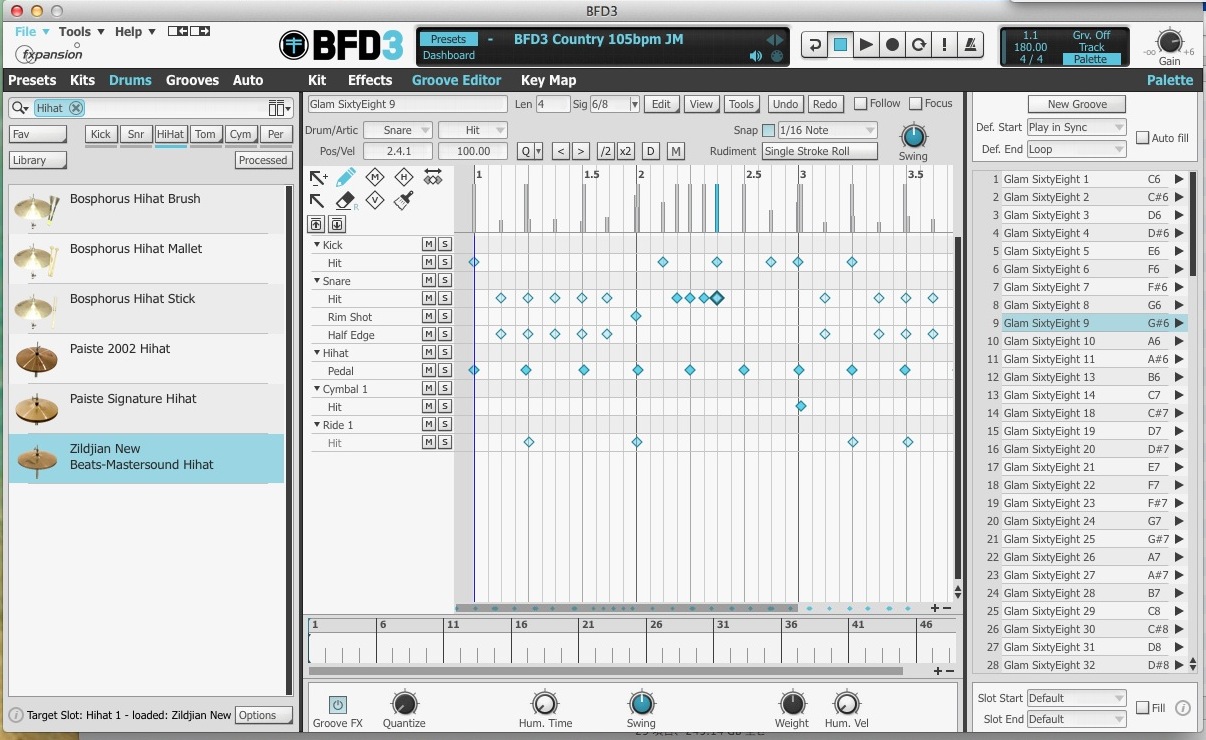
Task: Open the Def. Start Play in Sync dropdown
Action: pyautogui.click(x=1076, y=127)
